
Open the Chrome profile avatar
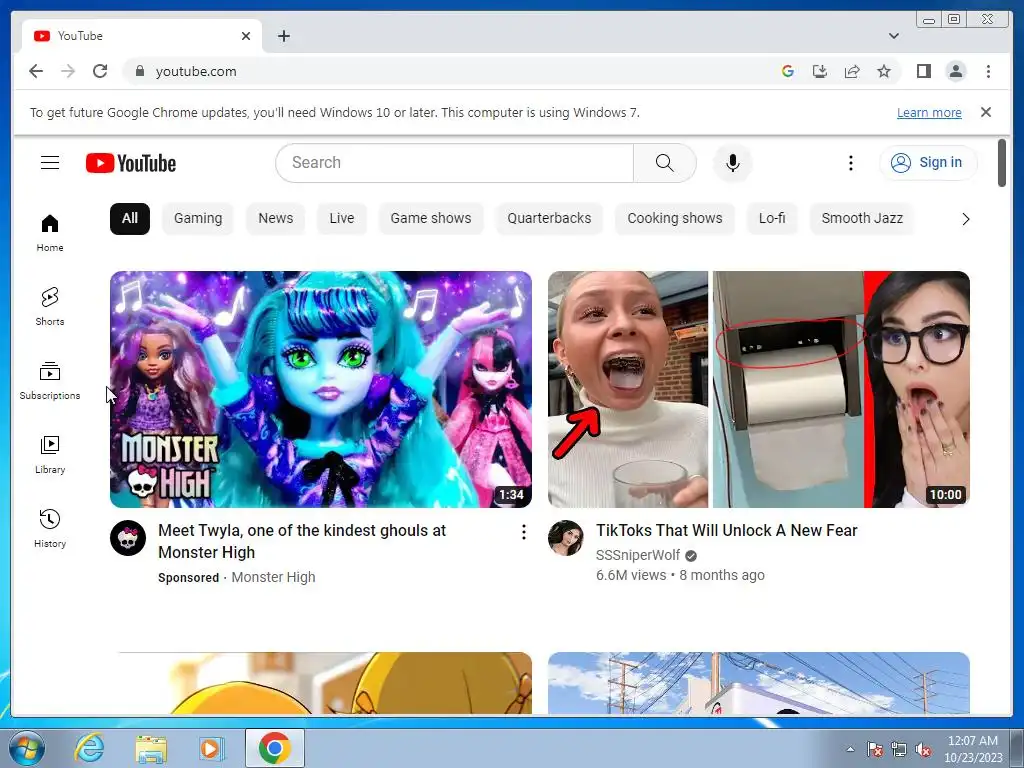coord(955,71)
